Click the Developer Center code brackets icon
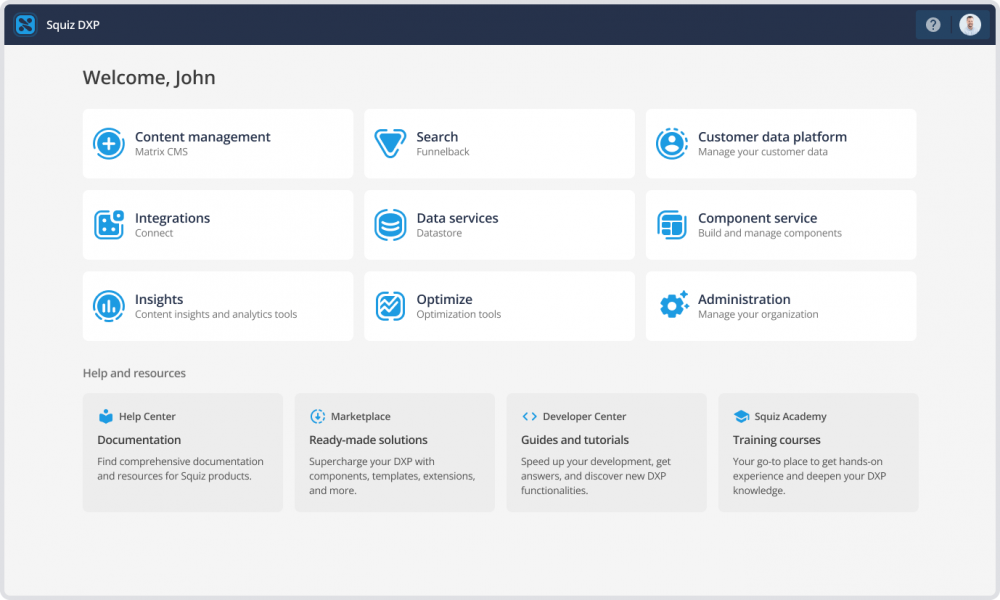This screenshot has width=1000, height=600. [530, 416]
